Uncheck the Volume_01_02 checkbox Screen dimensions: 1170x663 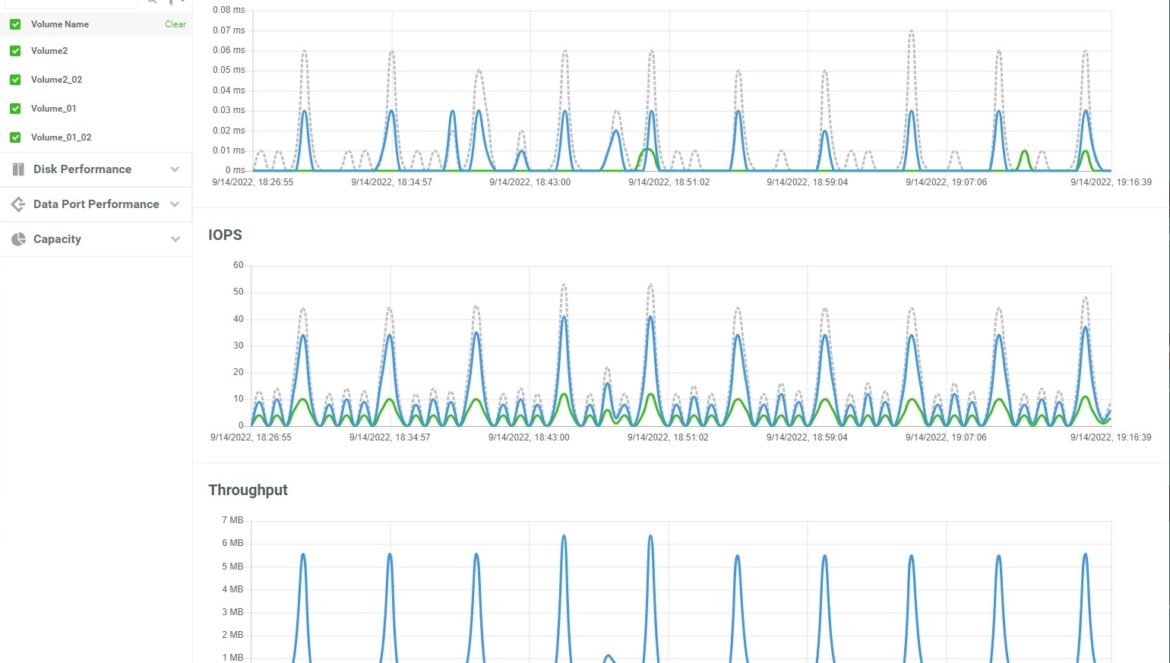(x=15, y=137)
